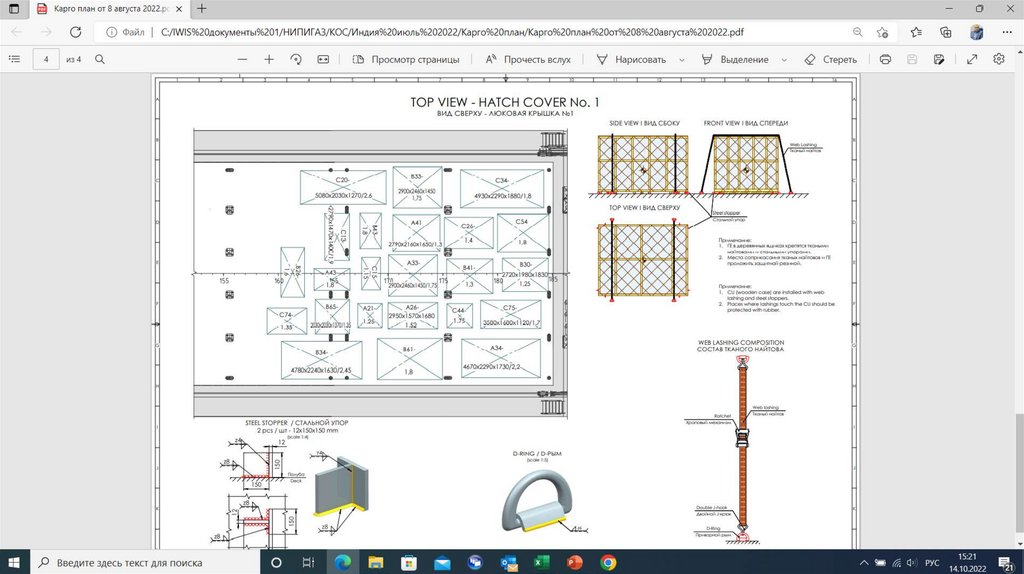This screenshot has height=574, width=1024.
Task: Open Excel from the Windows taskbar
Action: coord(542,562)
